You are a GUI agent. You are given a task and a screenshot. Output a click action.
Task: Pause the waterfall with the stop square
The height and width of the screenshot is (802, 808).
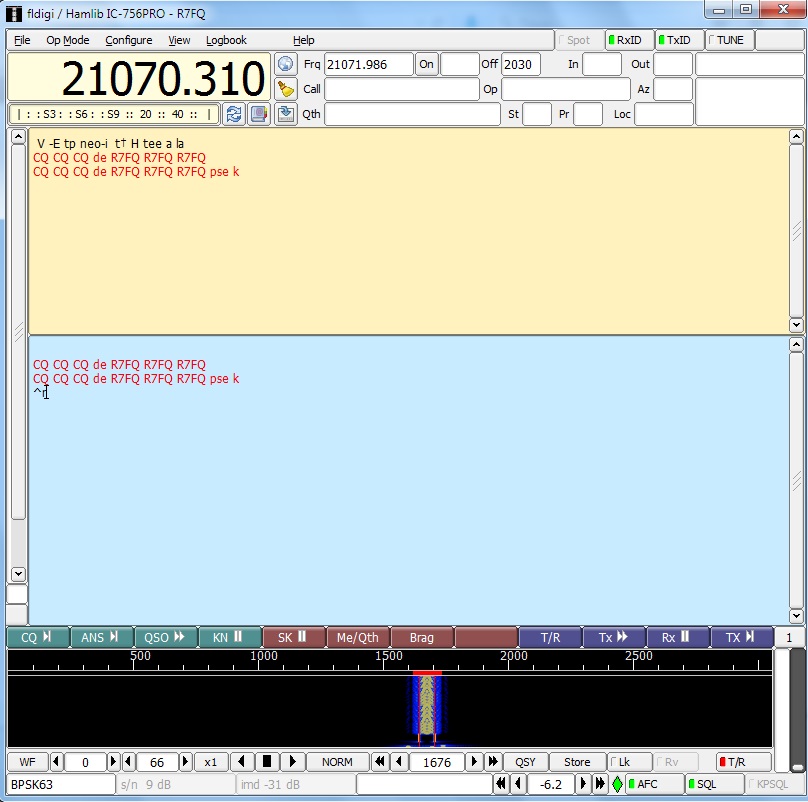(x=267, y=762)
